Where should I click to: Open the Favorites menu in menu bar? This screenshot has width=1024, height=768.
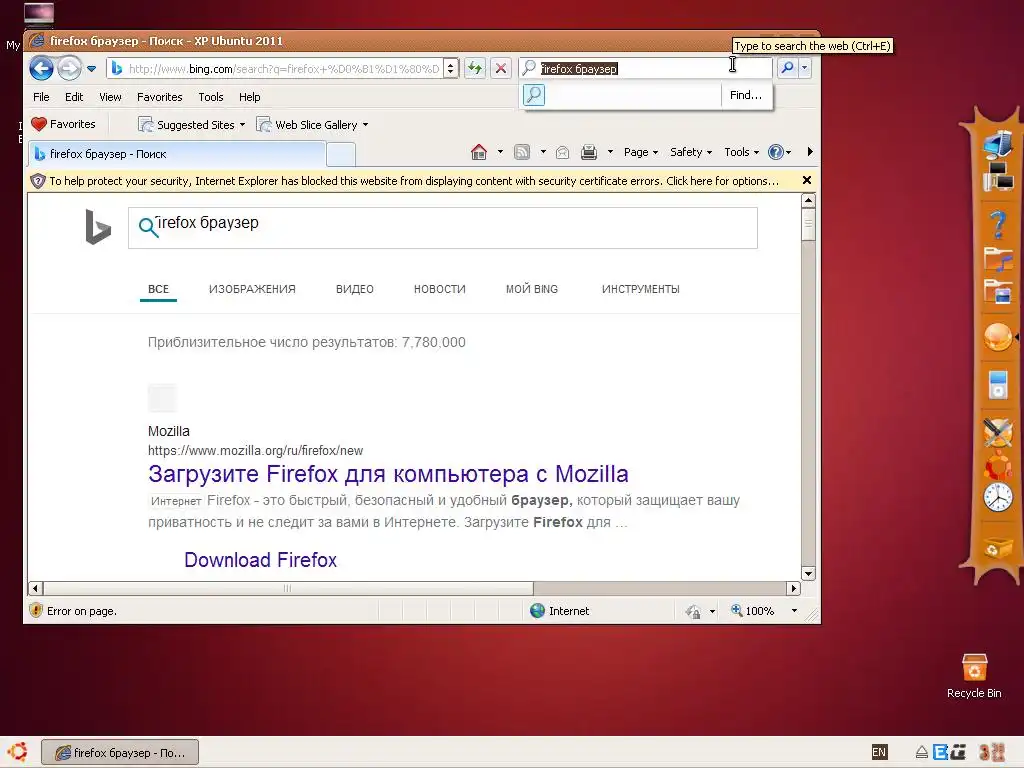pos(159,97)
